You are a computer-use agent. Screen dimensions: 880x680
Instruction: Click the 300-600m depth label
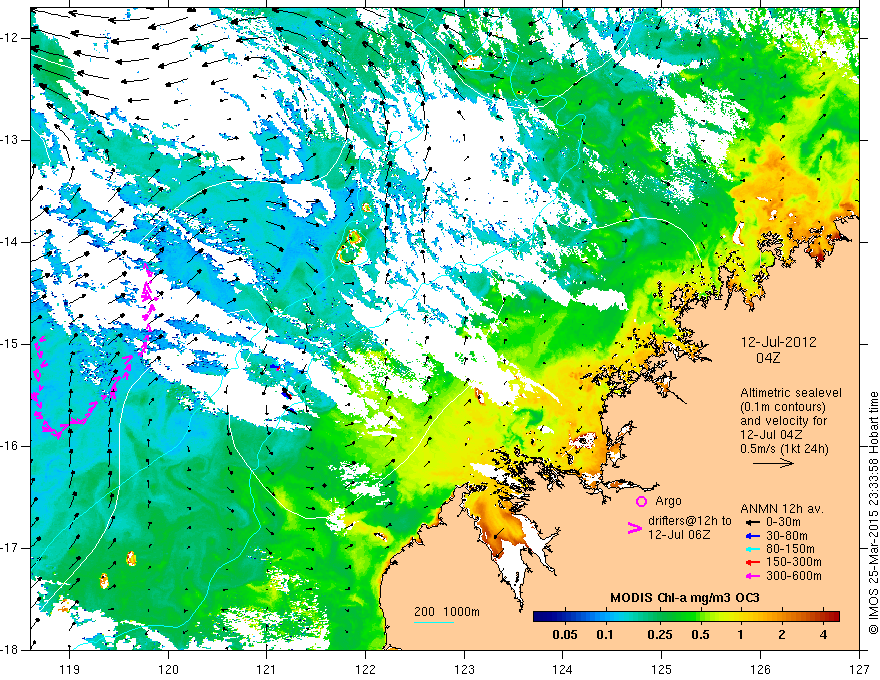(x=794, y=576)
